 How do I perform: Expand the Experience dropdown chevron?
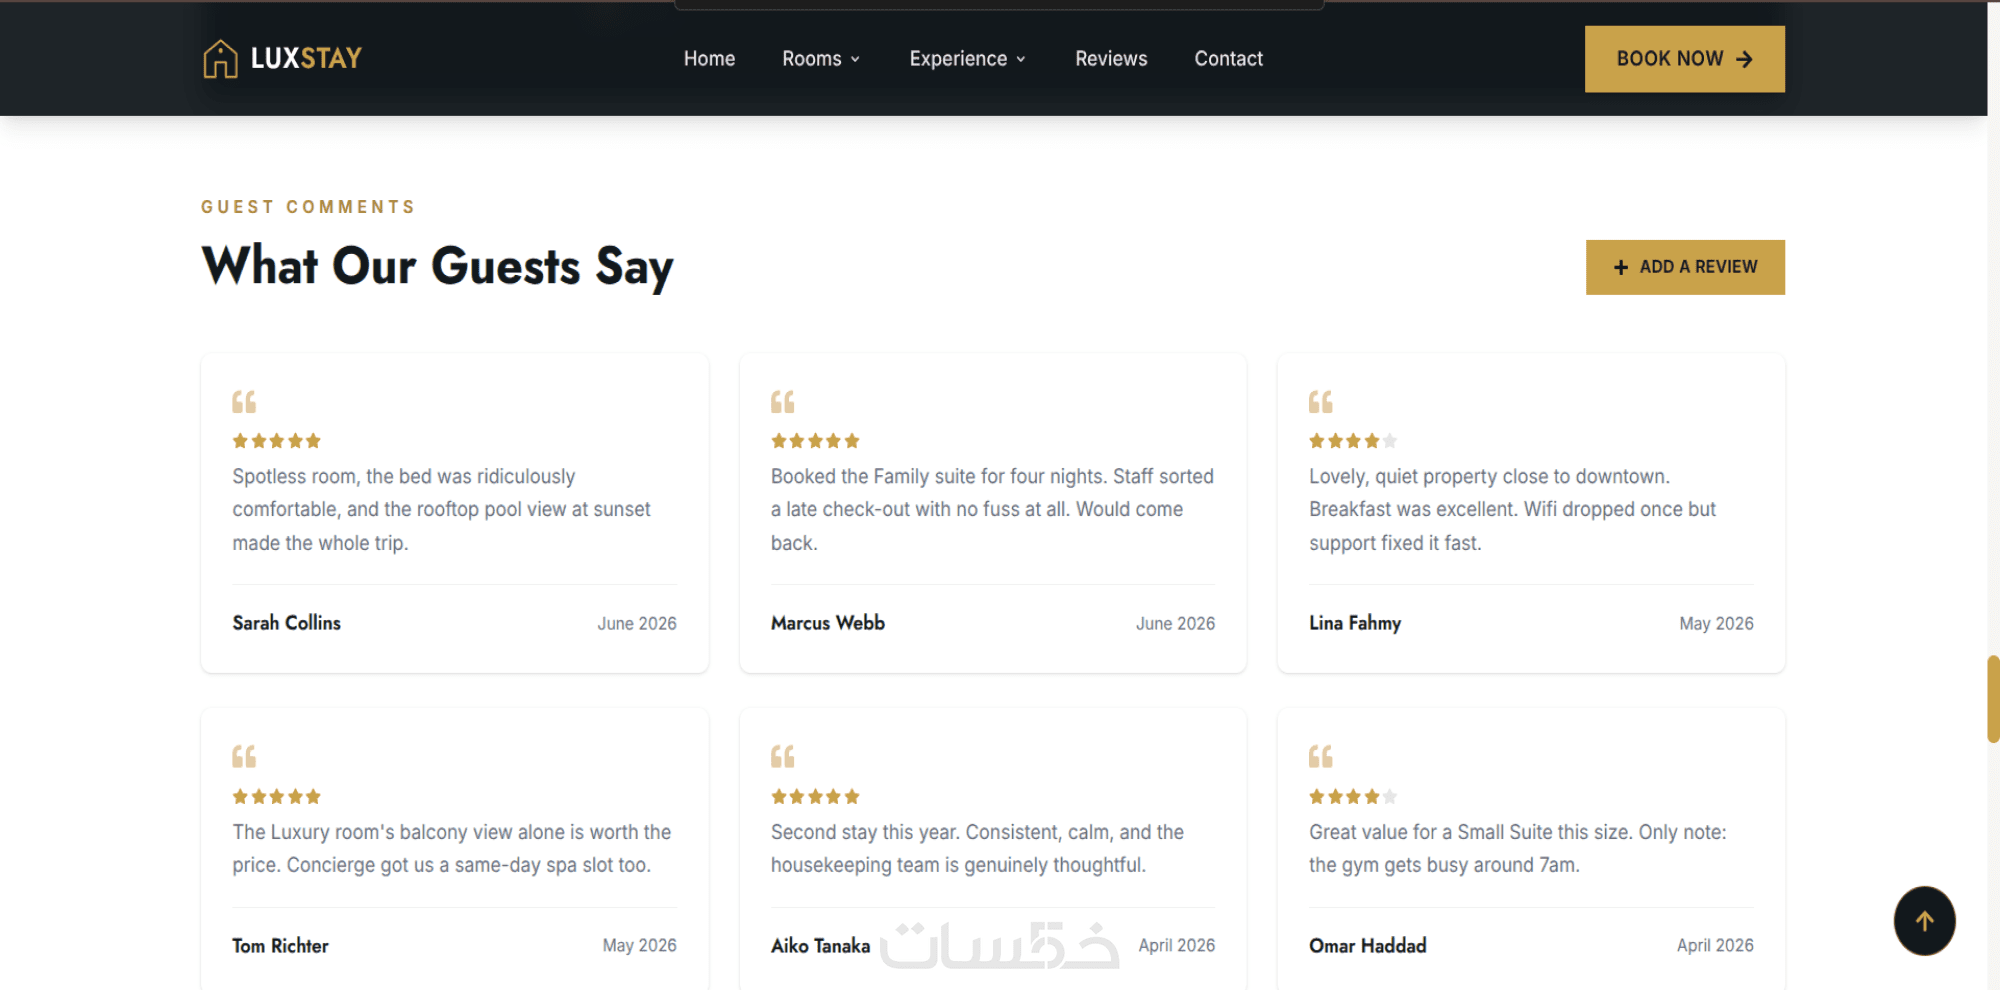1021,59
